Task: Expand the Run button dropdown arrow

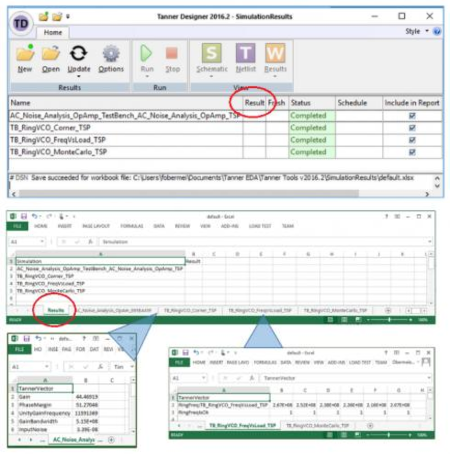Action: [x=147, y=77]
